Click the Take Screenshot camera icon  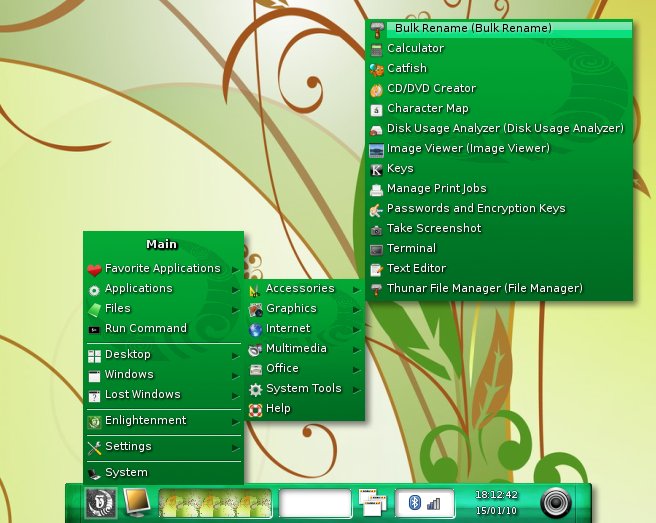[377, 230]
